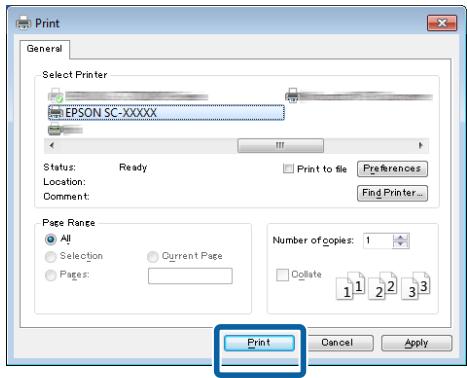Click the Number of copies field

pos(378,241)
